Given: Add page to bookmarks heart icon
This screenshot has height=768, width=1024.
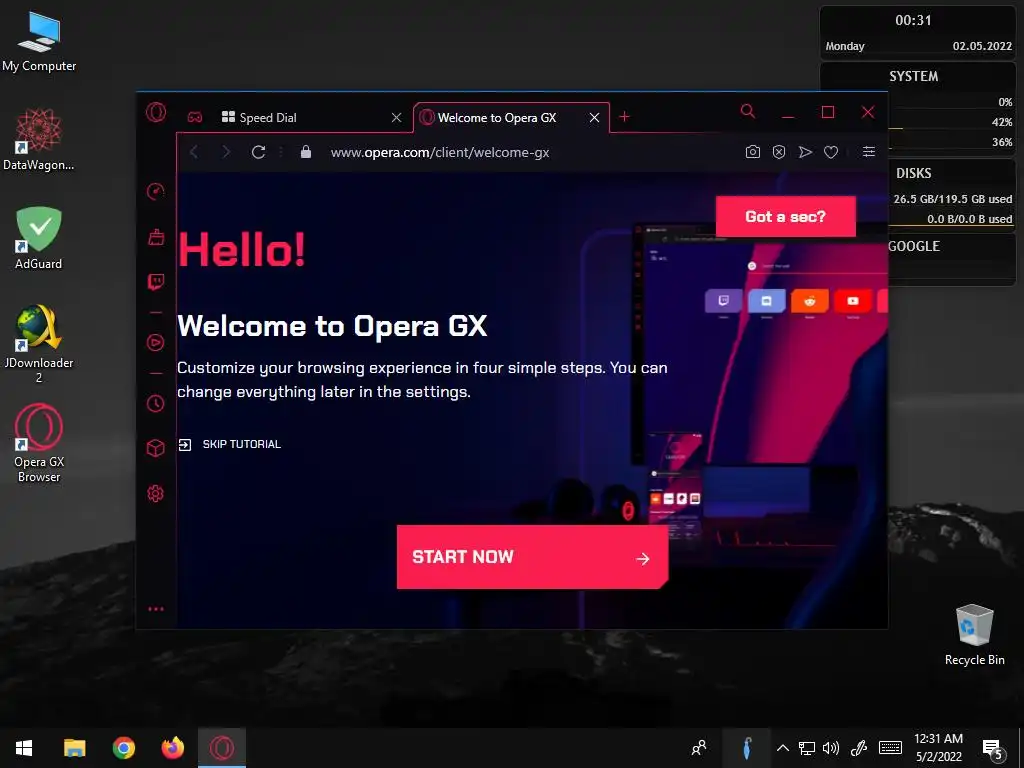Looking at the screenshot, I should [x=831, y=152].
